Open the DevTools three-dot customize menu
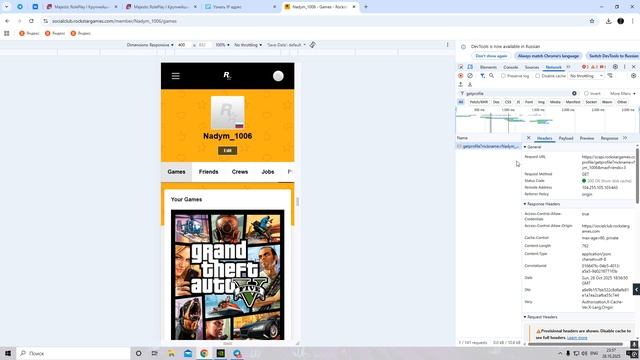The height and width of the screenshot is (360, 640). pos(624,67)
